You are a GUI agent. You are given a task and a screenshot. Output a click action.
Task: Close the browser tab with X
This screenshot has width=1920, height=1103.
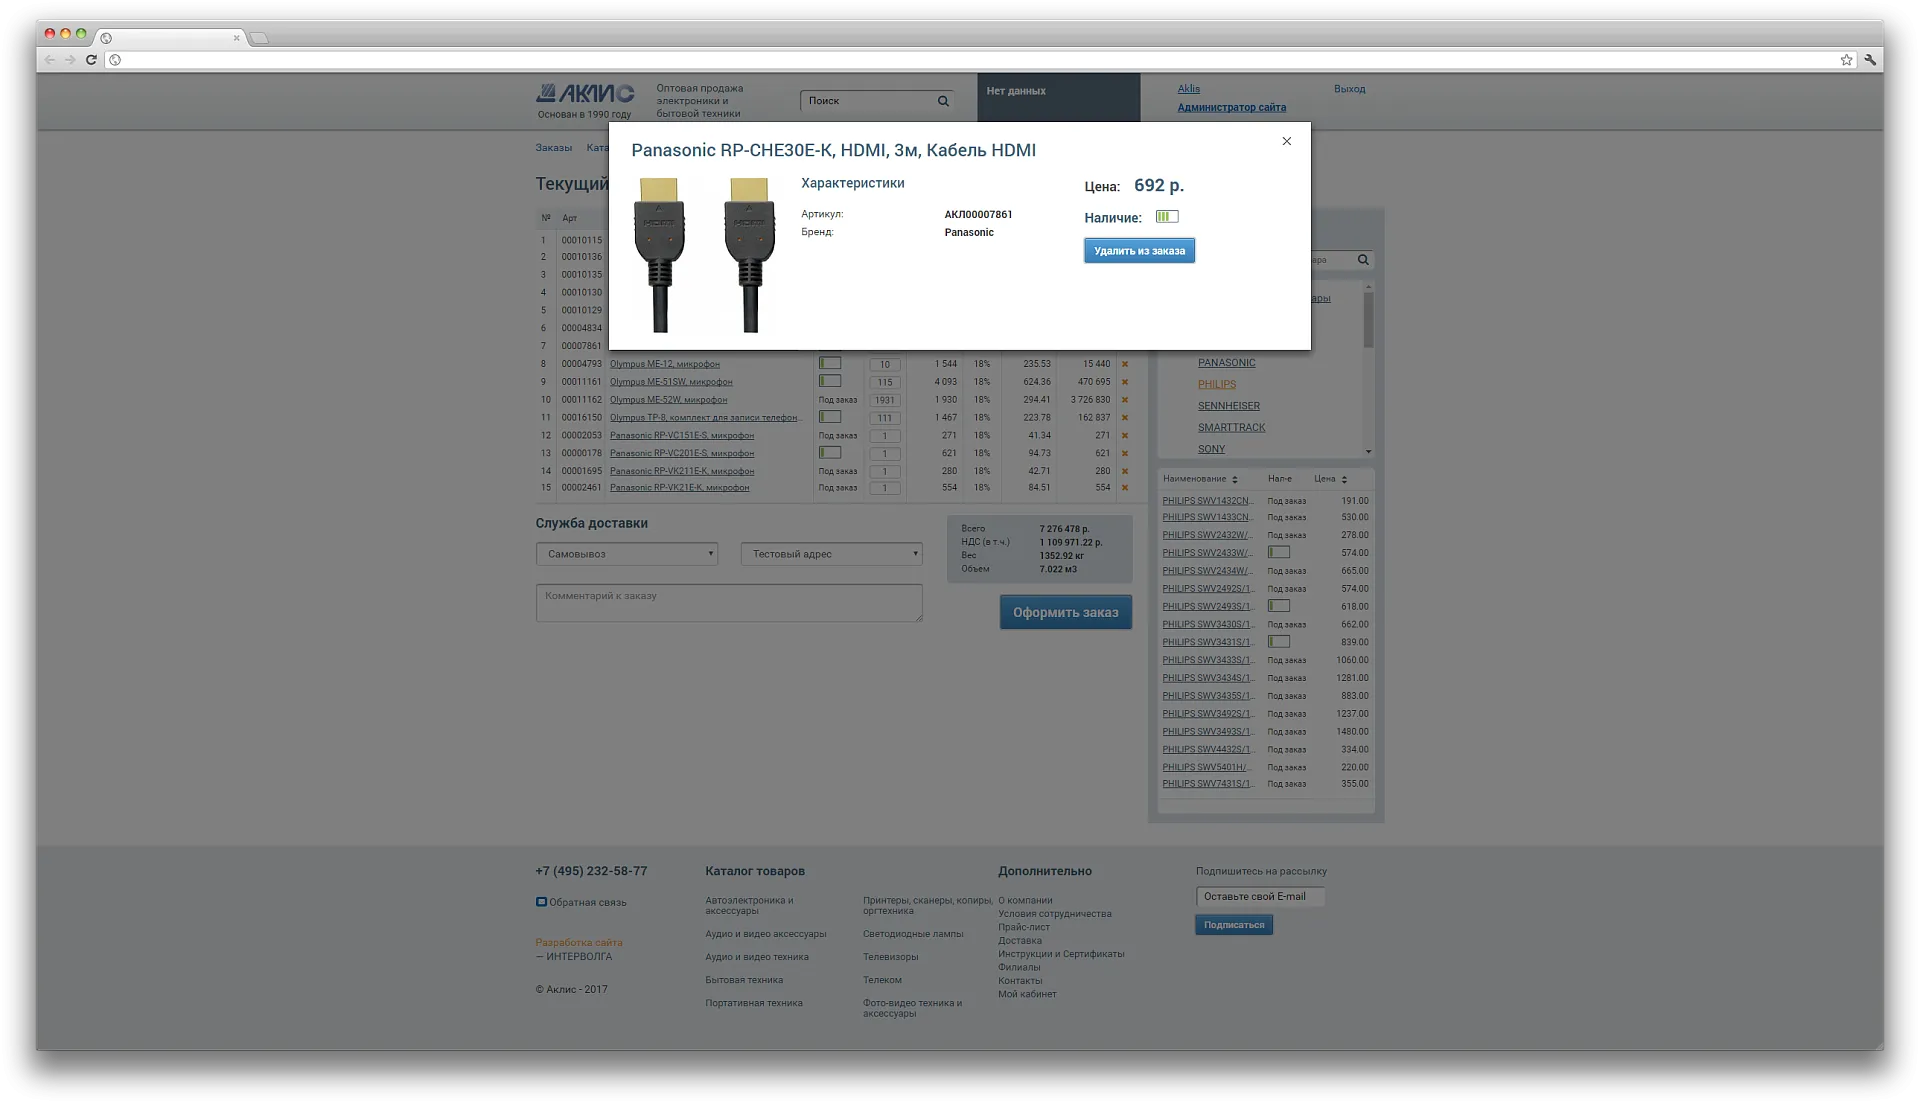tap(236, 38)
